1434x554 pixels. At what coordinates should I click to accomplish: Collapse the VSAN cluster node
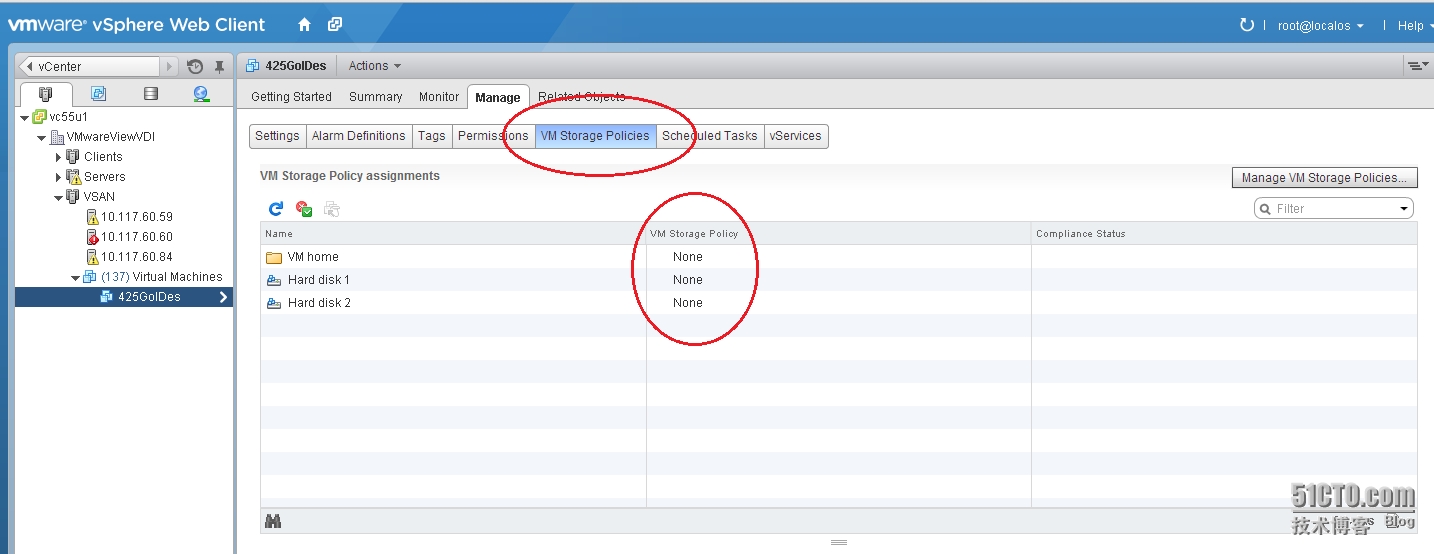59,197
